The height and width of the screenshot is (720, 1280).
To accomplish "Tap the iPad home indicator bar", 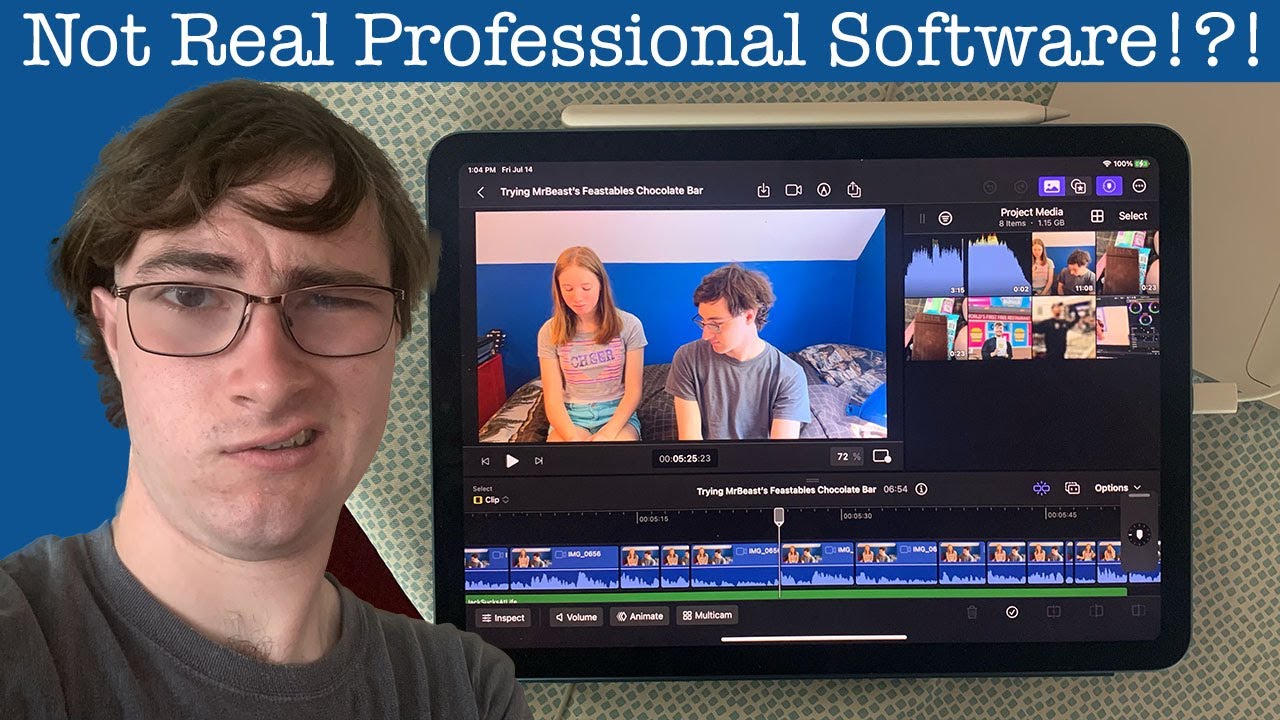I will [x=813, y=638].
